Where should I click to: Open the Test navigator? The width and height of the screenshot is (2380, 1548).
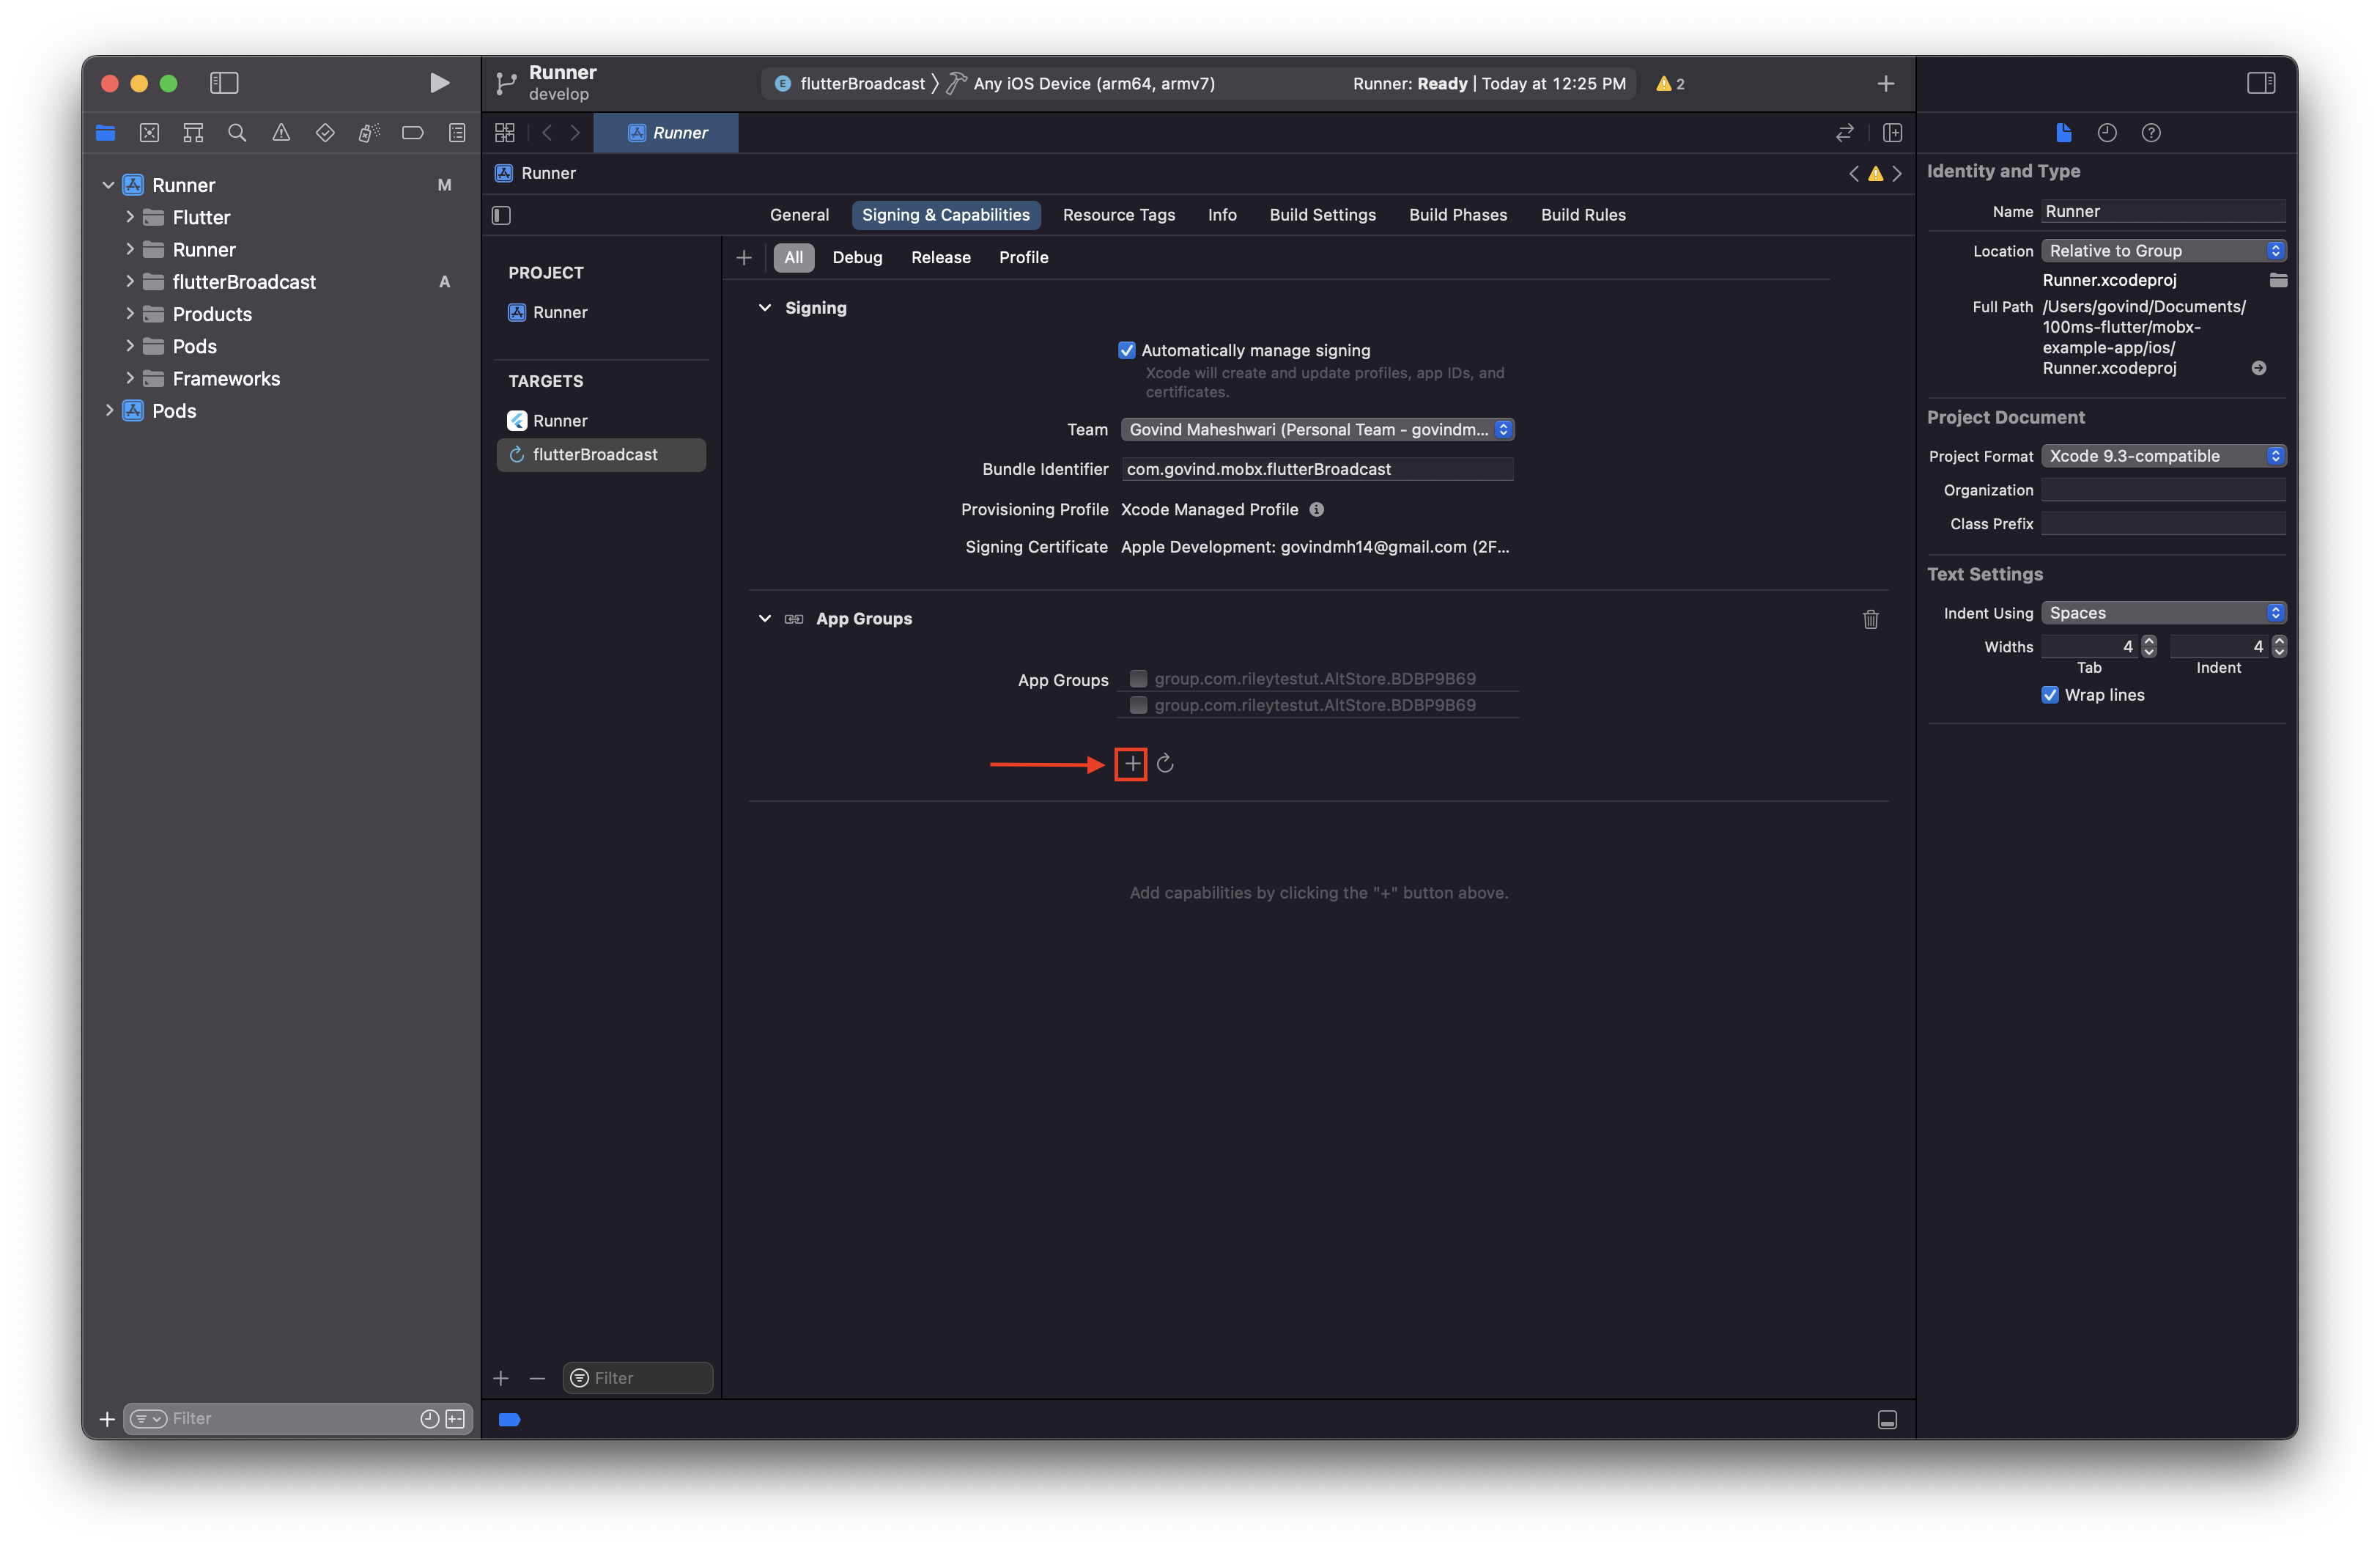(325, 132)
